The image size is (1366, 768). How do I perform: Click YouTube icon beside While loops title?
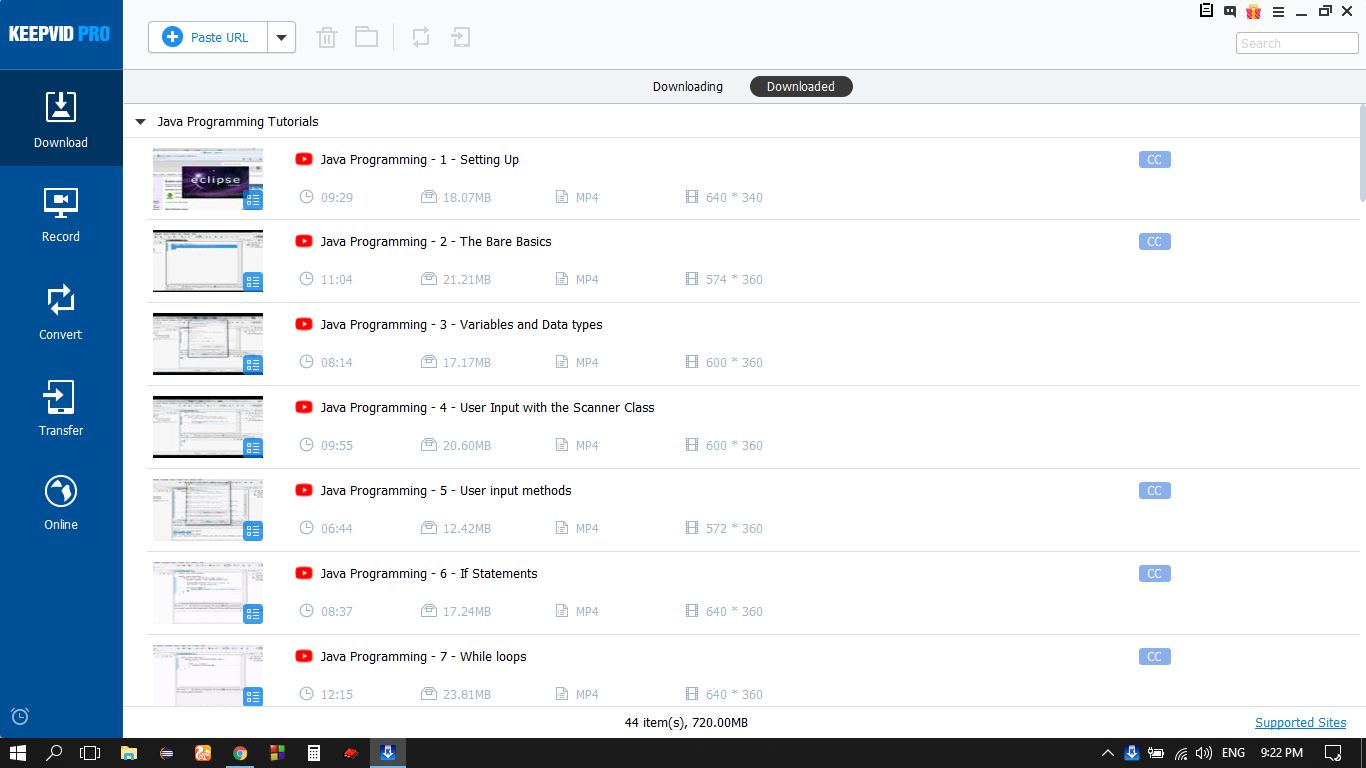304,657
